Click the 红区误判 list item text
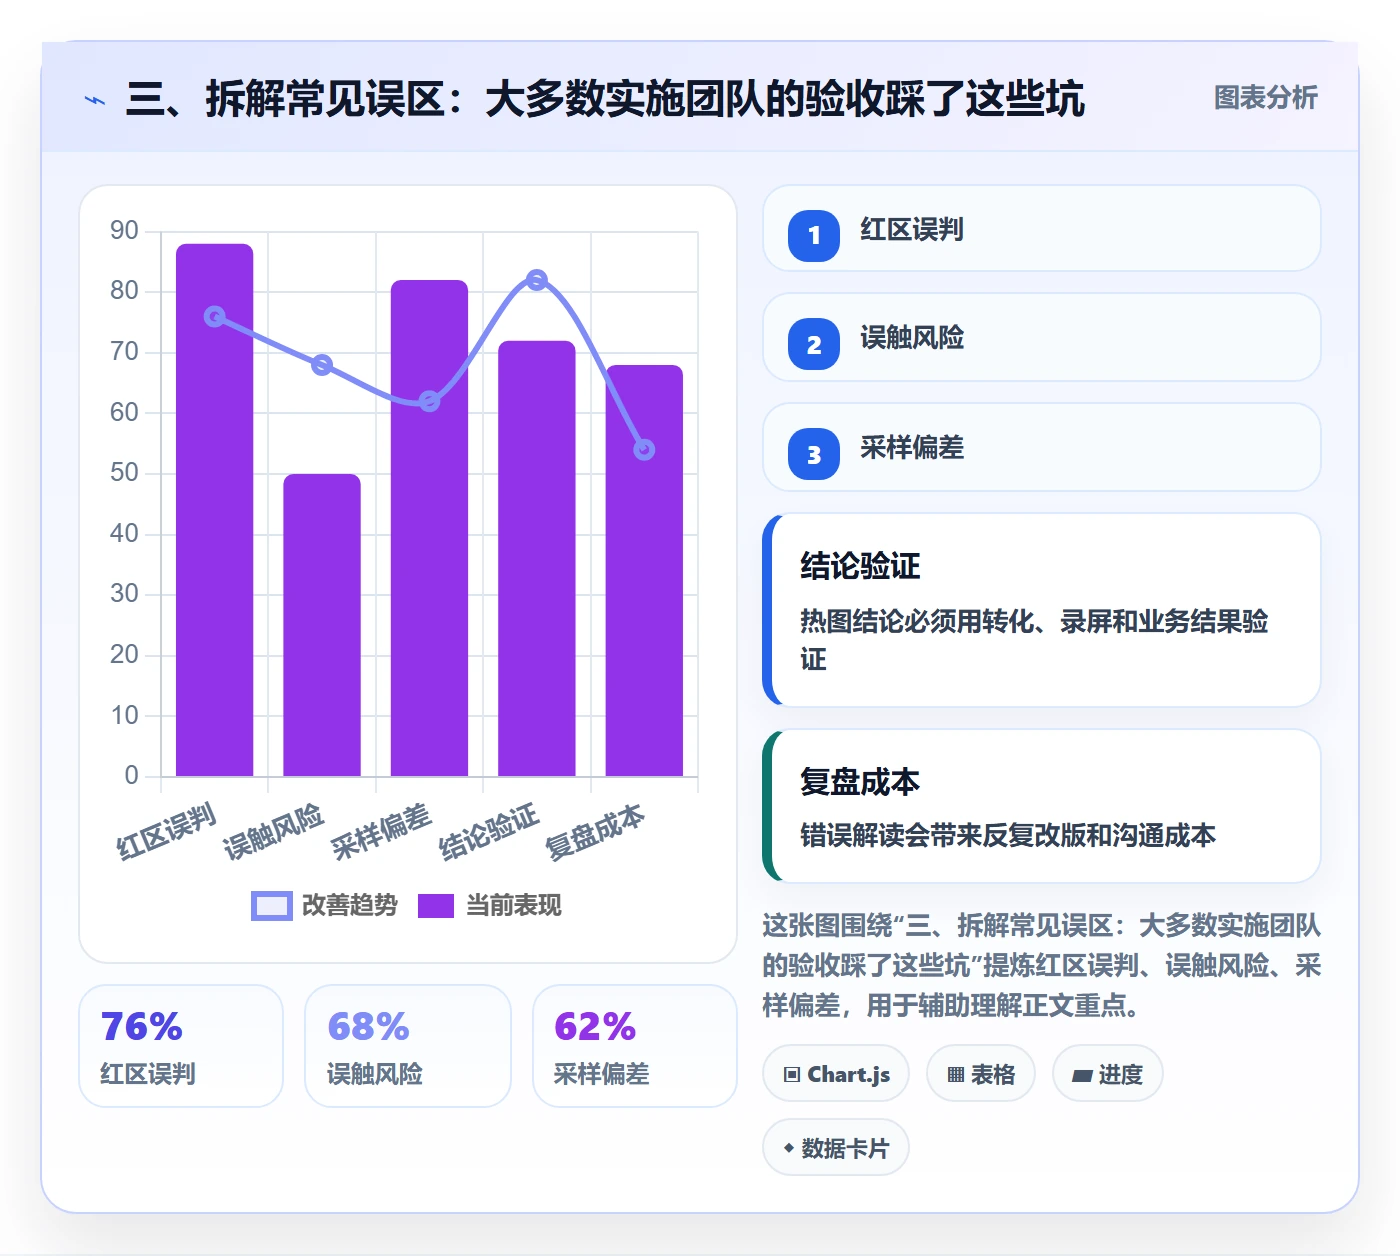This screenshot has width=1400, height=1256. [x=912, y=230]
